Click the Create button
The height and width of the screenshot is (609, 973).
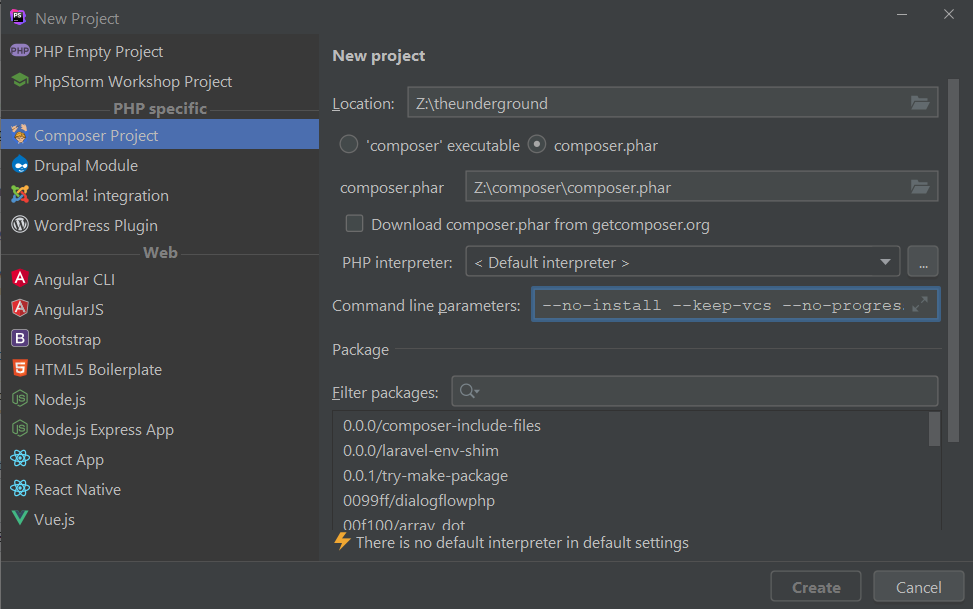tap(816, 587)
